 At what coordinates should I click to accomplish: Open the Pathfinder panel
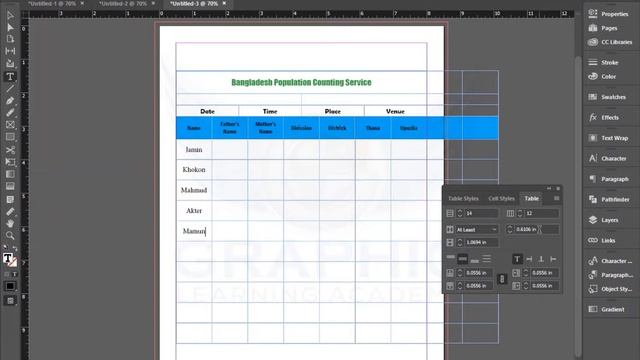pyautogui.click(x=609, y=200)
